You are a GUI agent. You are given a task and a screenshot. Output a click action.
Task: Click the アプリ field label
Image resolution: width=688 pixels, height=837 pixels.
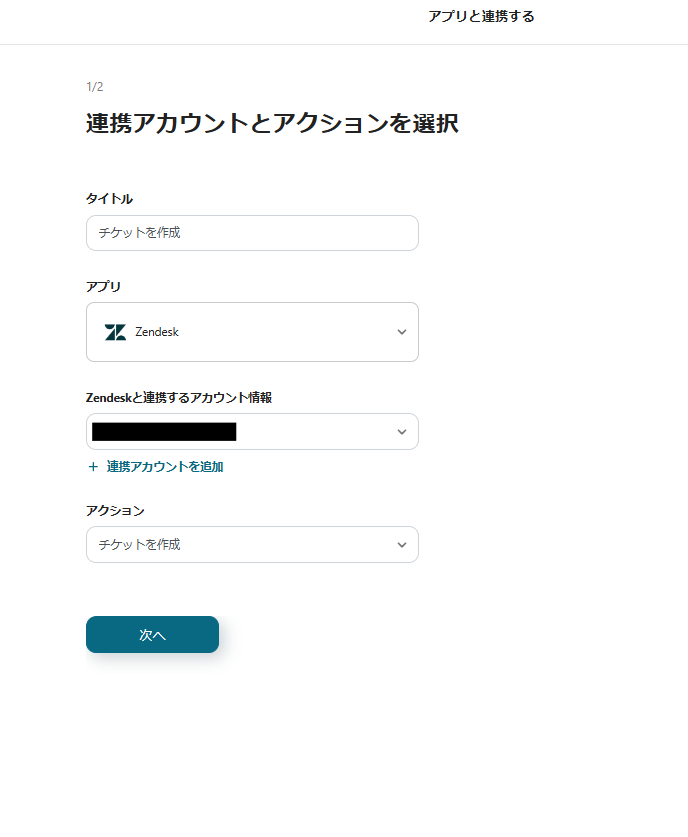pos(103,286)
